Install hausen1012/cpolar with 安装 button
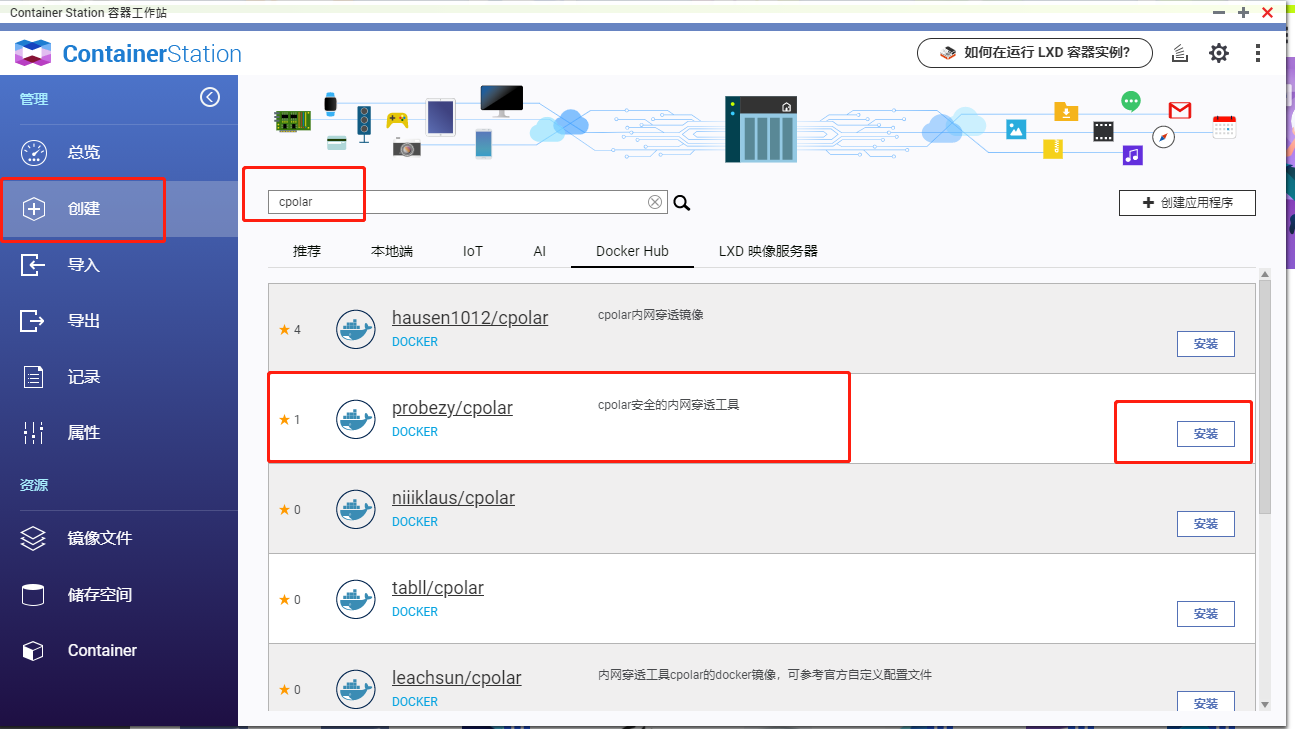1295x729 pixels. (x=1206, y=344)
